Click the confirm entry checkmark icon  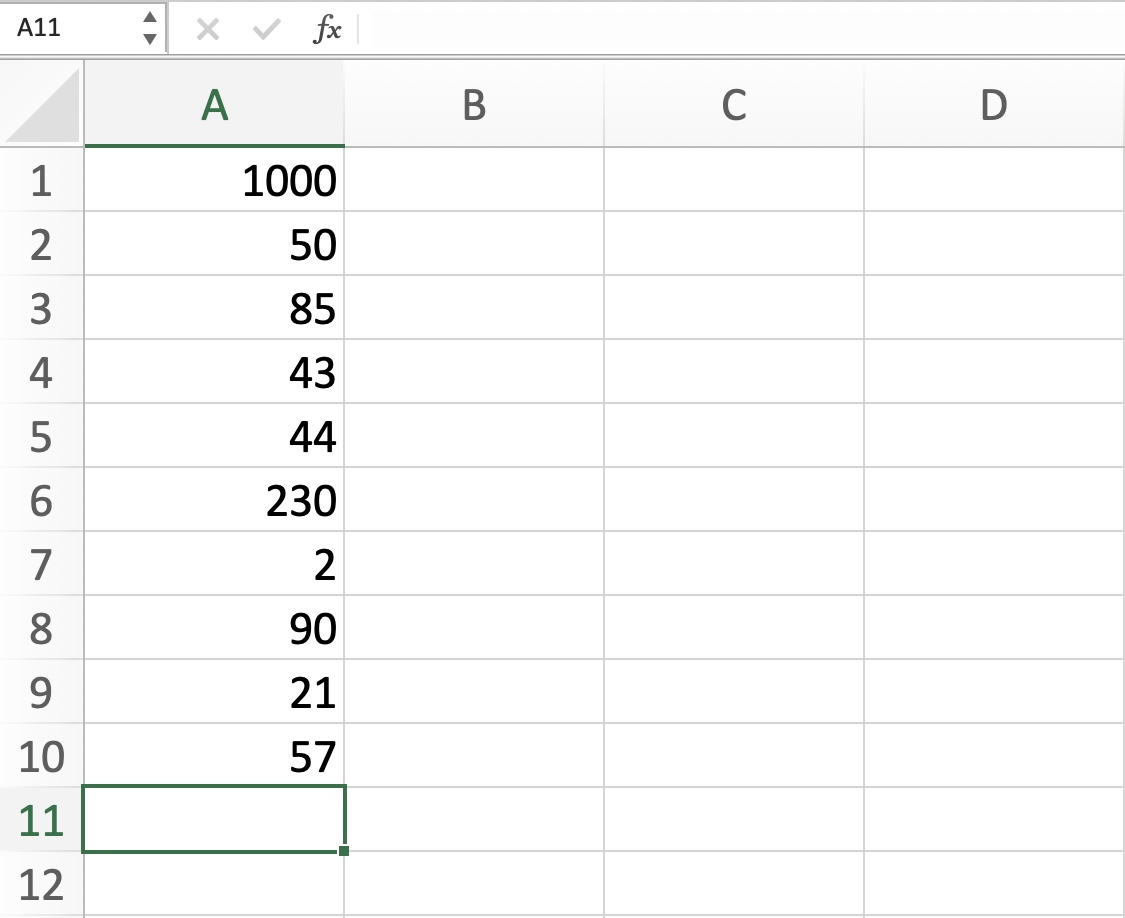[266, 29]
